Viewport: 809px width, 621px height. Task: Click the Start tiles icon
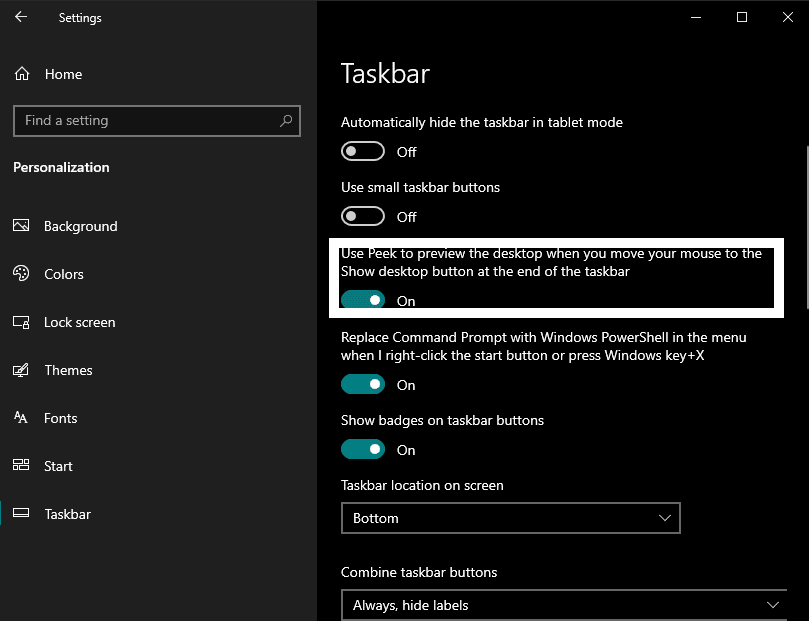pyautogui.click(x=21, y=466)
